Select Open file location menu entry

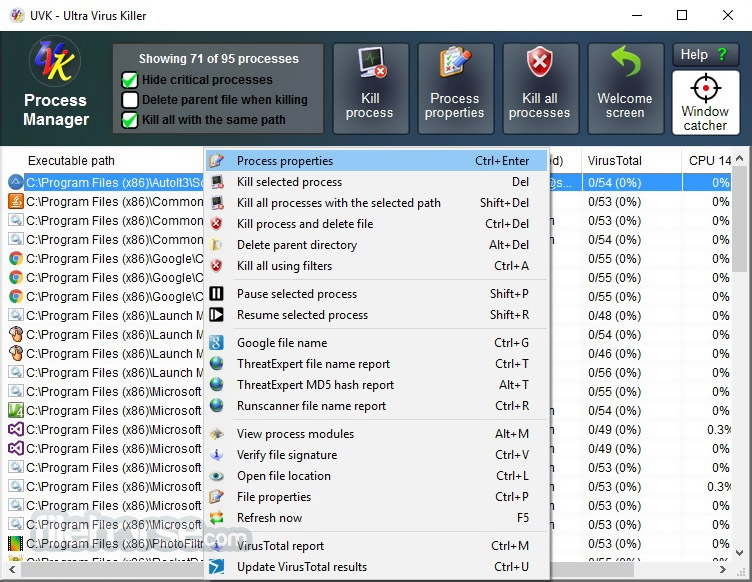click(x=376, y=476)
